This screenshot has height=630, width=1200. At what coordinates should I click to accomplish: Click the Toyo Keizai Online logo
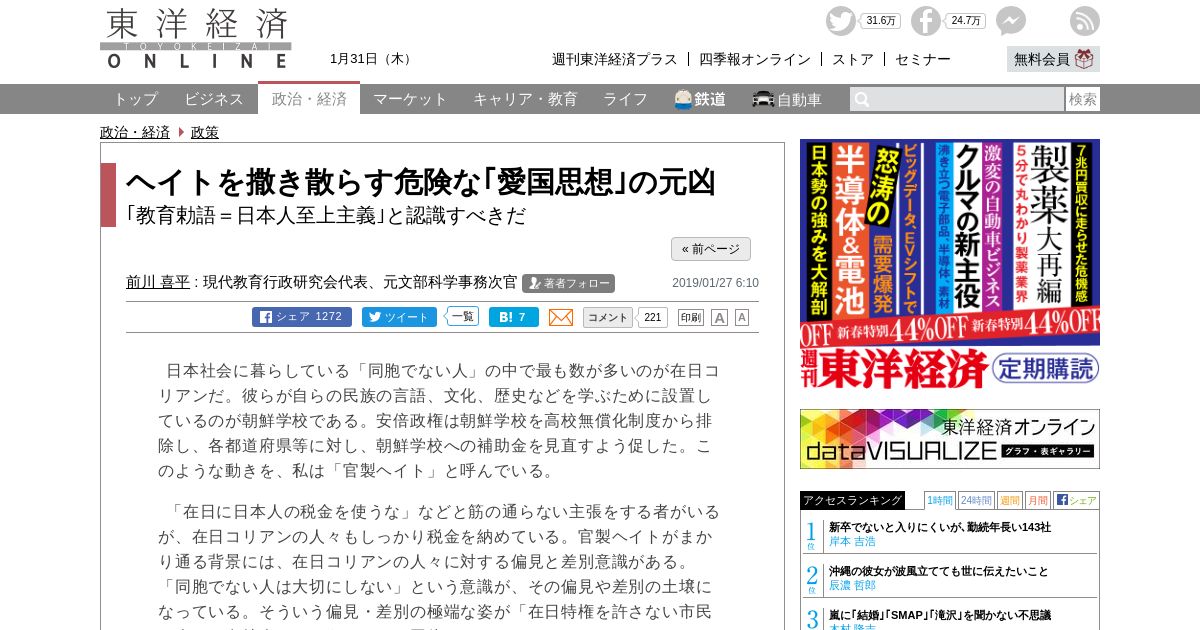coord(196,38)
